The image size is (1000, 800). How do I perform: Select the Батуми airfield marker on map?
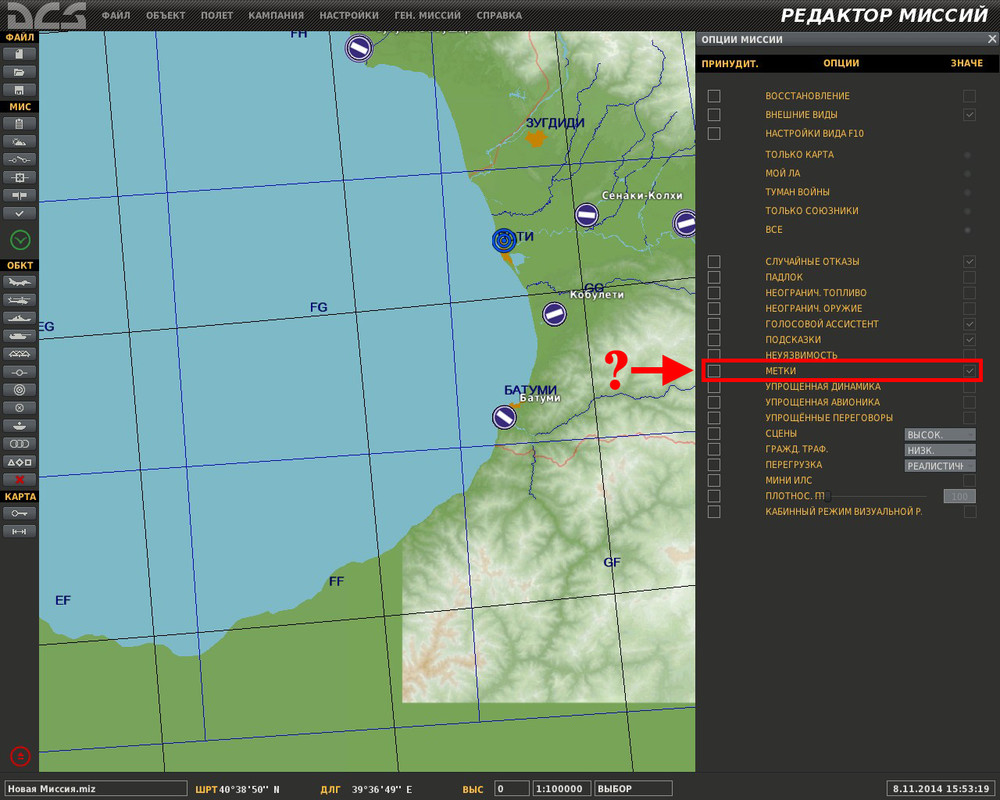click(x=504, y=417)
